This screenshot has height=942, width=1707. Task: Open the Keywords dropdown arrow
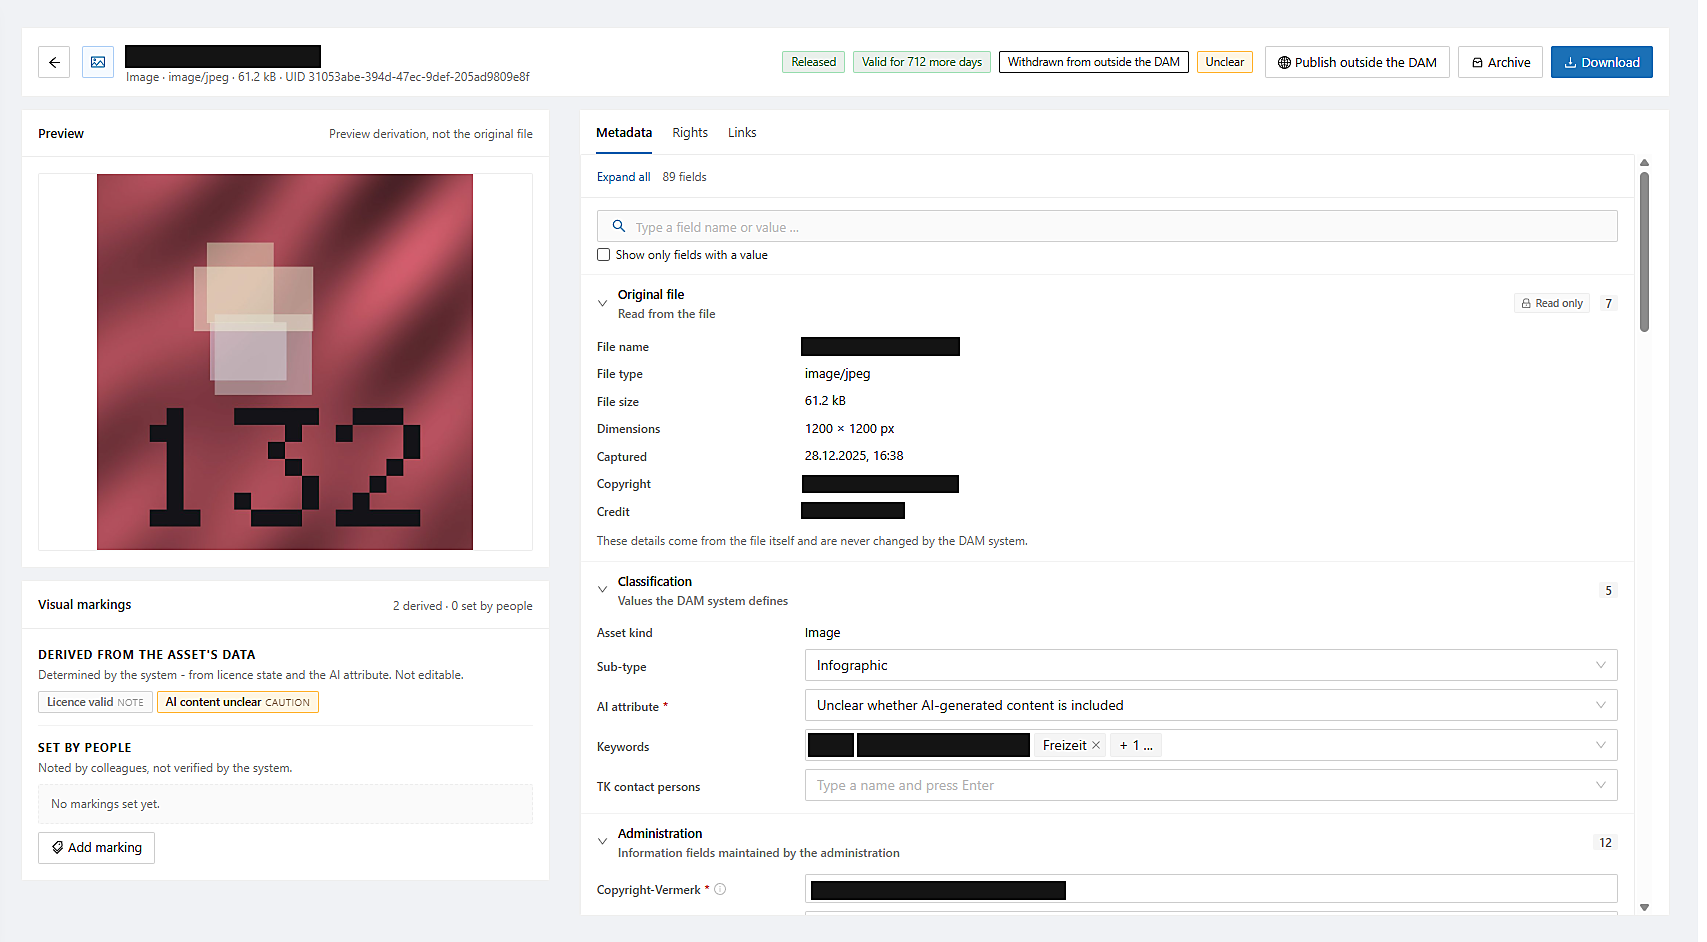tap(1600, 745)
